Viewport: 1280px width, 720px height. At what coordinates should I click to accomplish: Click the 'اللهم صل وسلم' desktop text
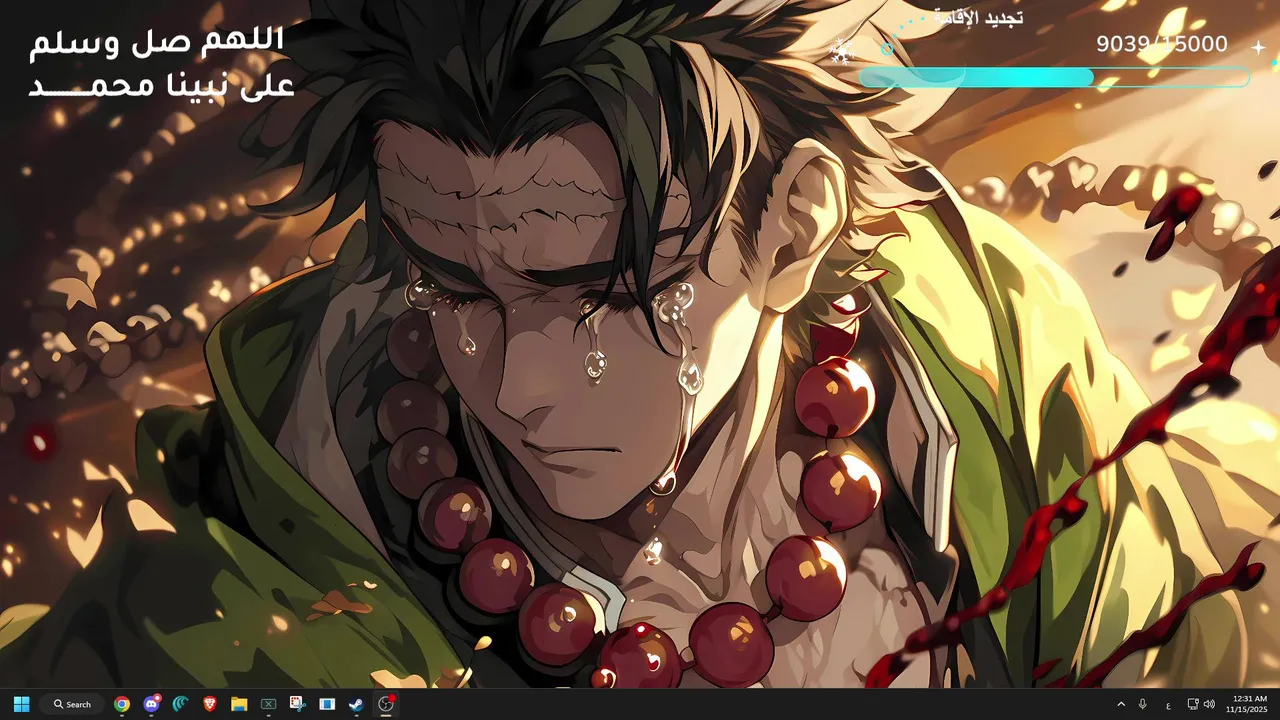(157, 42)
